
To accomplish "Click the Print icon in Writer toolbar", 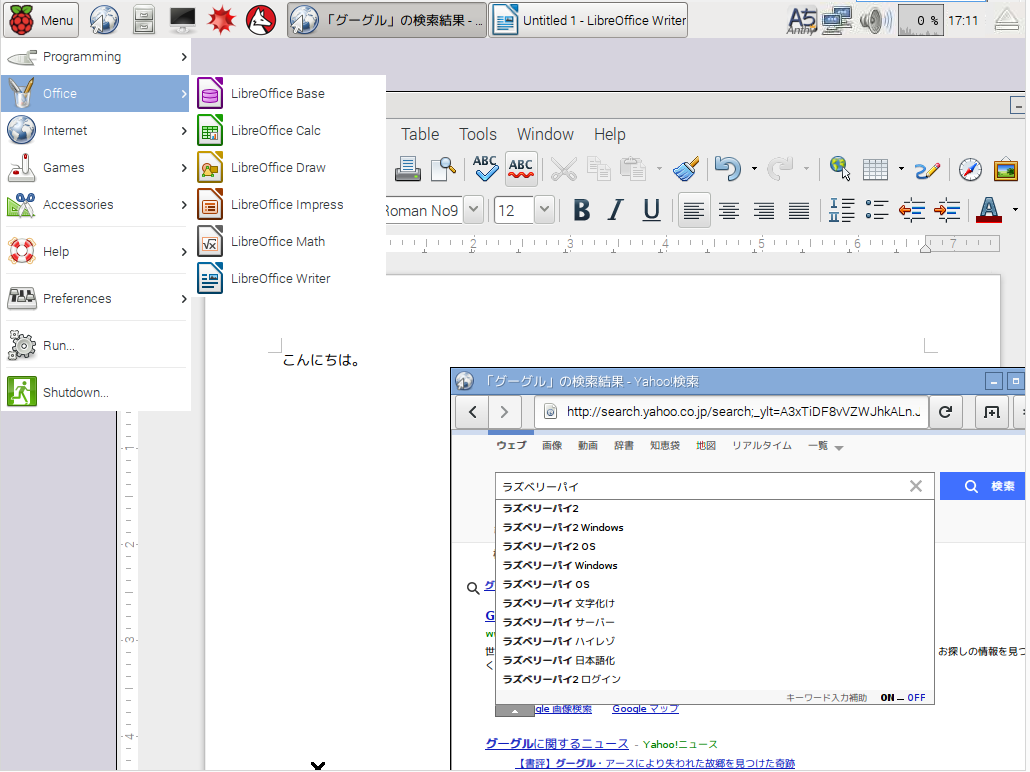I will point(408,170).
